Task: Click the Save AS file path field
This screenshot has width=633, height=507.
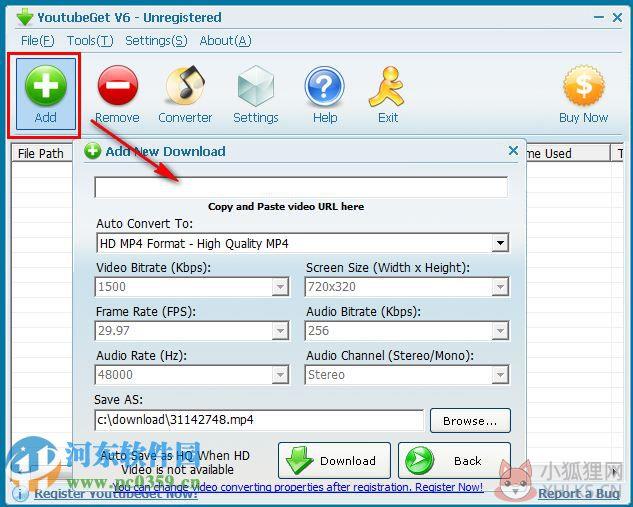Action: point(259,420)
